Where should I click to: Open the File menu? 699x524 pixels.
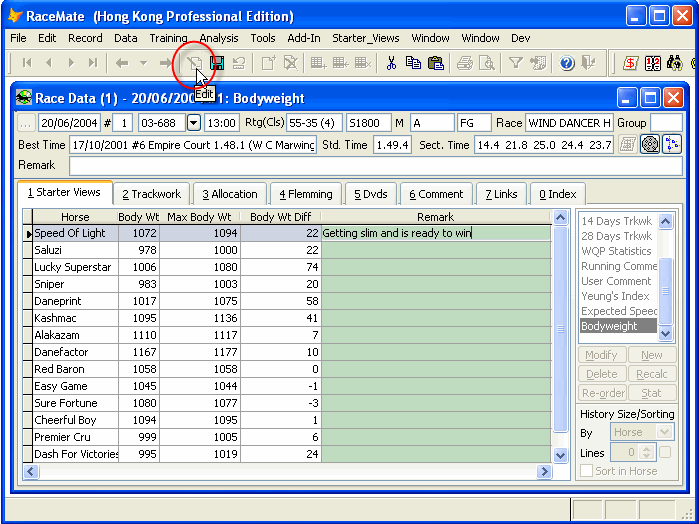18,38
